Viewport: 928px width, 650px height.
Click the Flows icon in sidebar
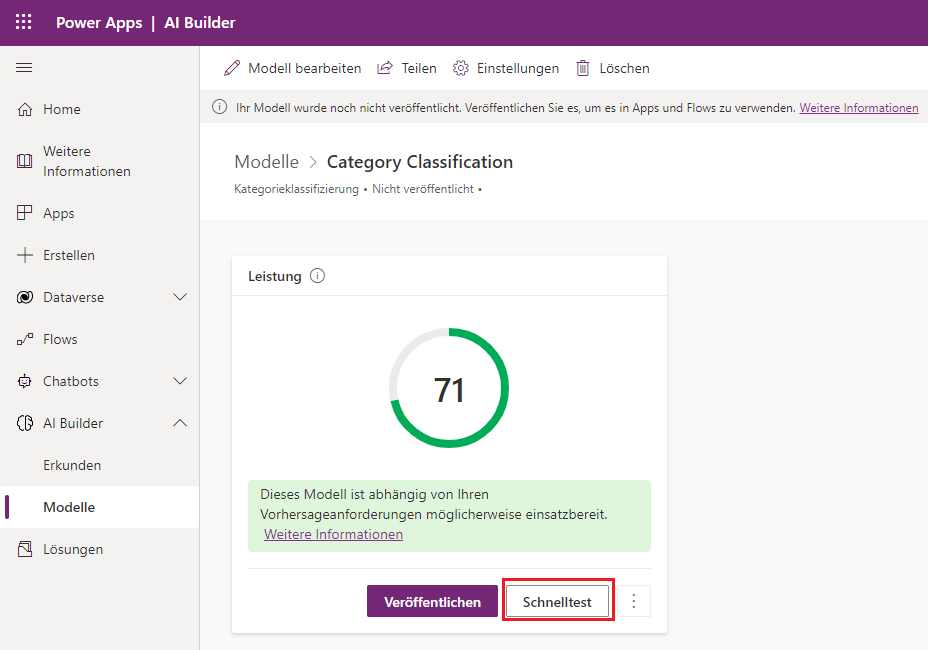coord(25,340)
